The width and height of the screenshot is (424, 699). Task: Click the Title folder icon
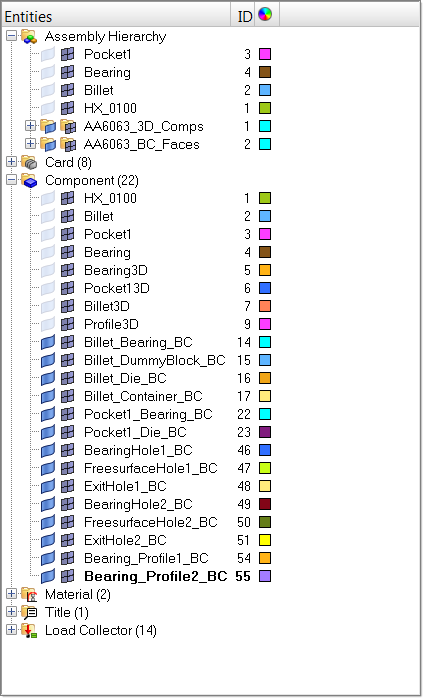[29, 613]
